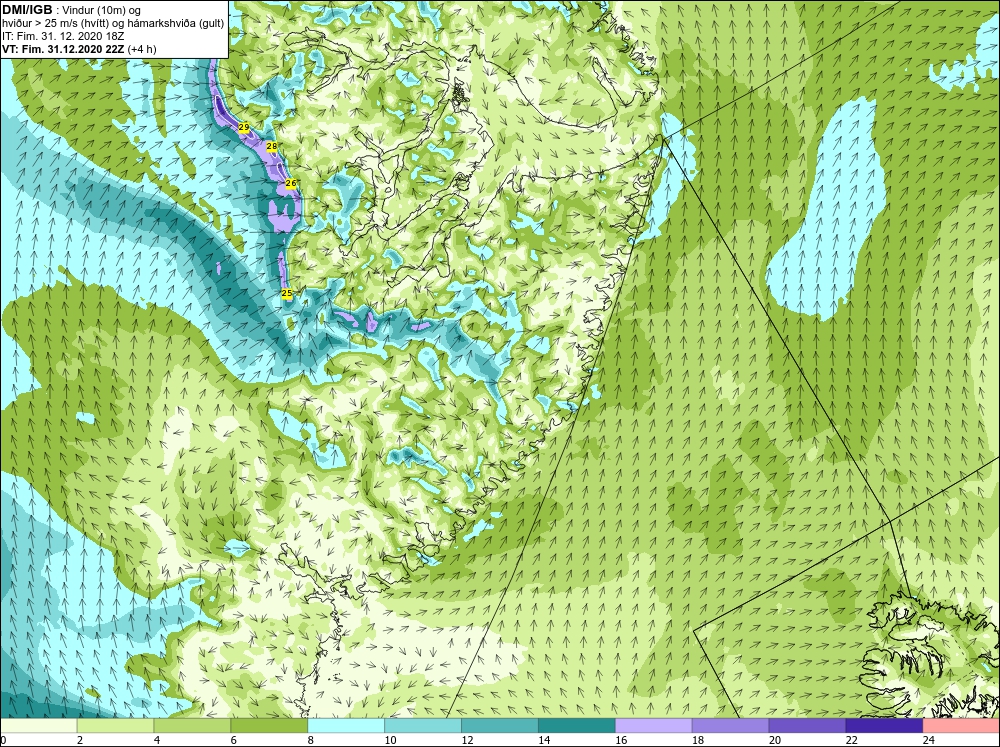Click the yellow gust label 25
The height and width of the screenshot is (747, 1000).
287,293
